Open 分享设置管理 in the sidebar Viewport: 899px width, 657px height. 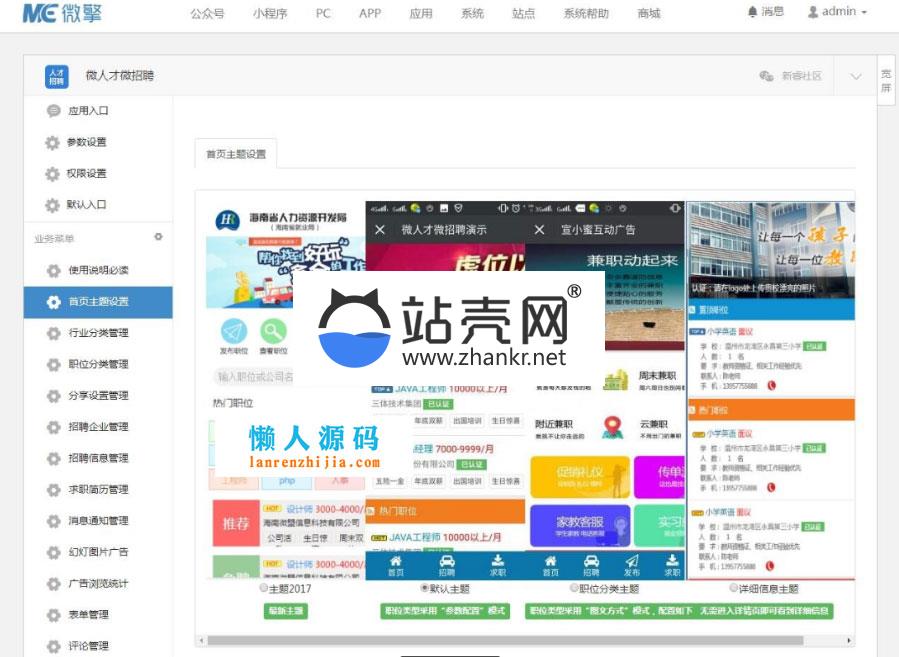pos(98,396)
